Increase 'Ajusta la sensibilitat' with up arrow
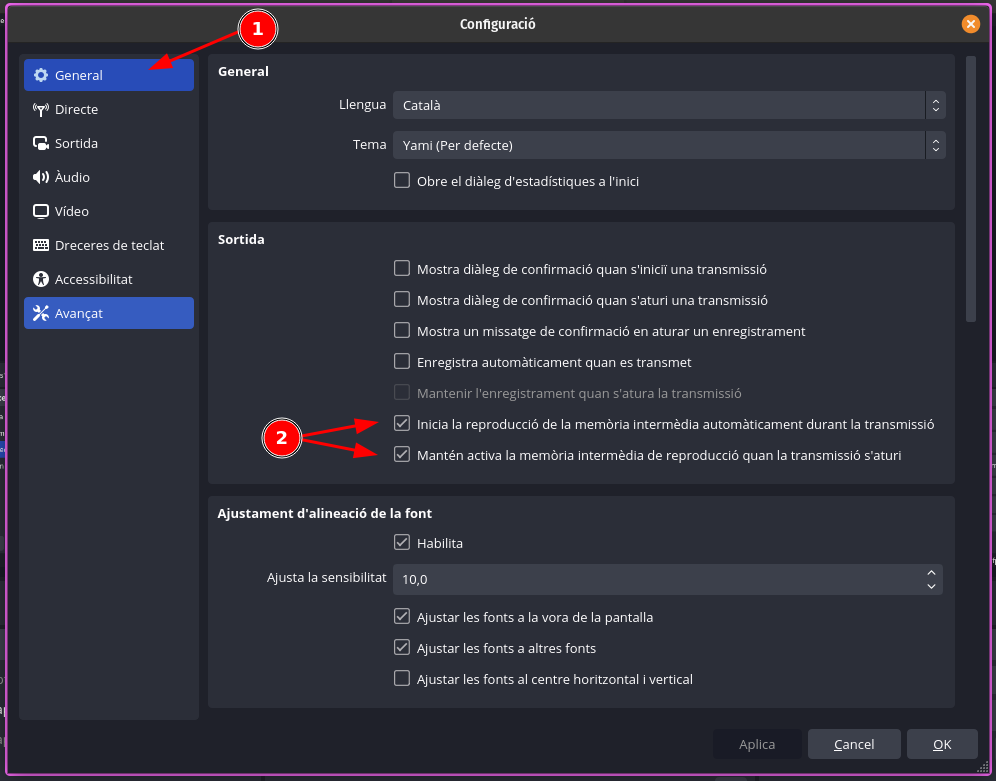996x781 pixels. (x=931, y=573)
